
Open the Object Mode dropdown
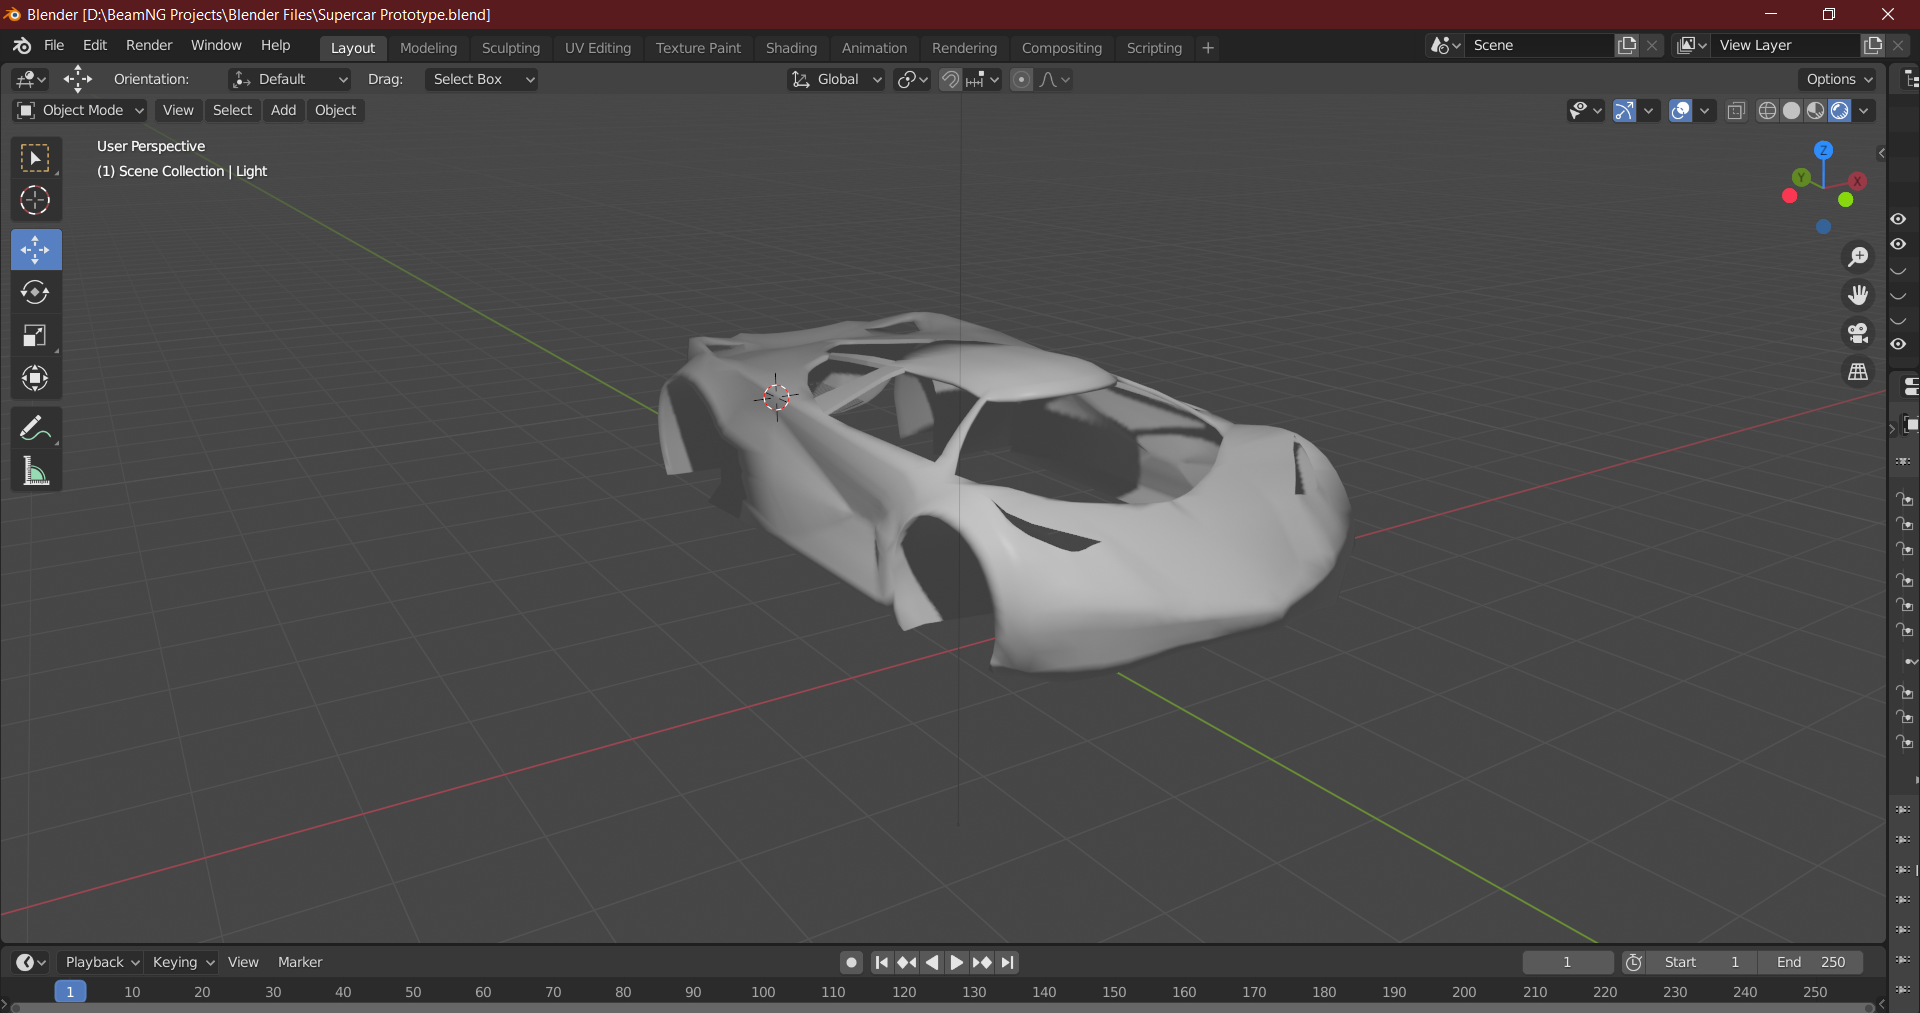tap(79, 110)
